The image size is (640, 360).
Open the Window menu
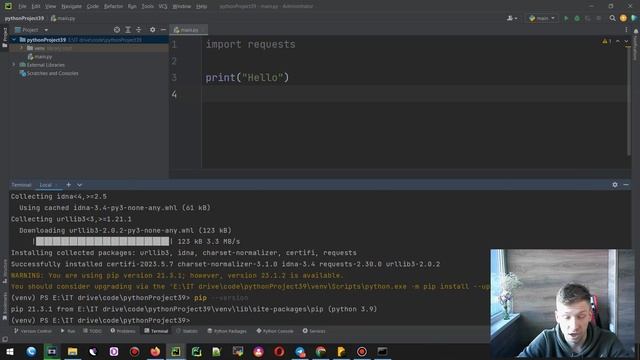pos(182,6)
